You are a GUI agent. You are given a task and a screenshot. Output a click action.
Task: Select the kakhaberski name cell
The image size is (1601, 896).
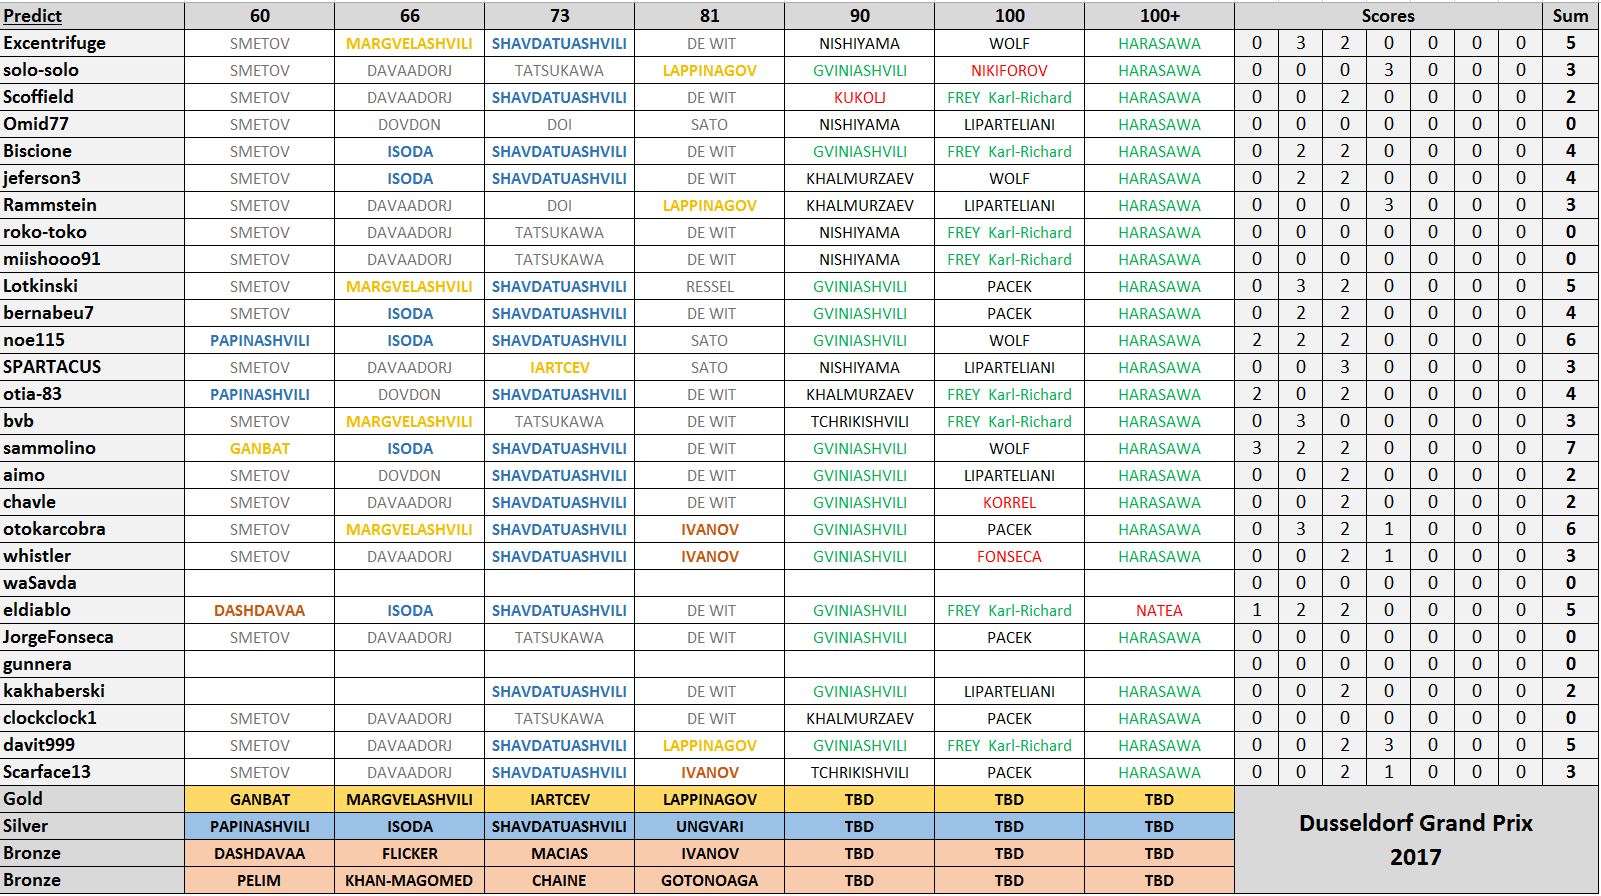92,691
